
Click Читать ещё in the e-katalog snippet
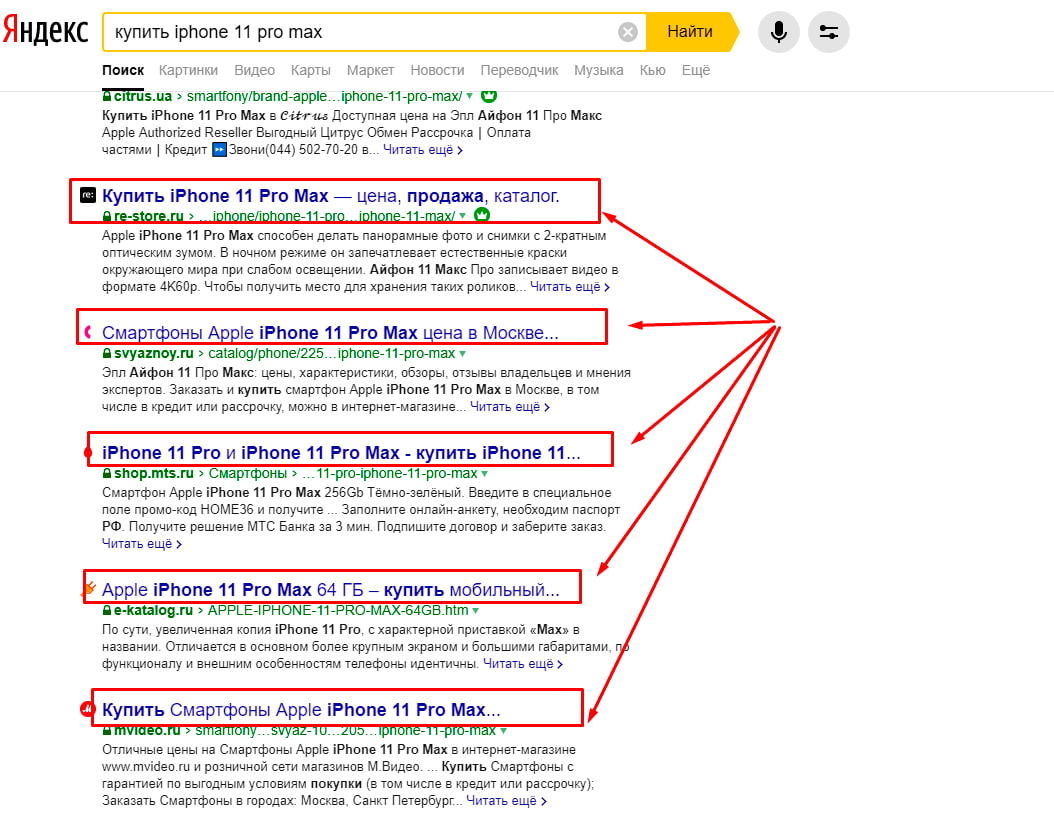(522, 663)
